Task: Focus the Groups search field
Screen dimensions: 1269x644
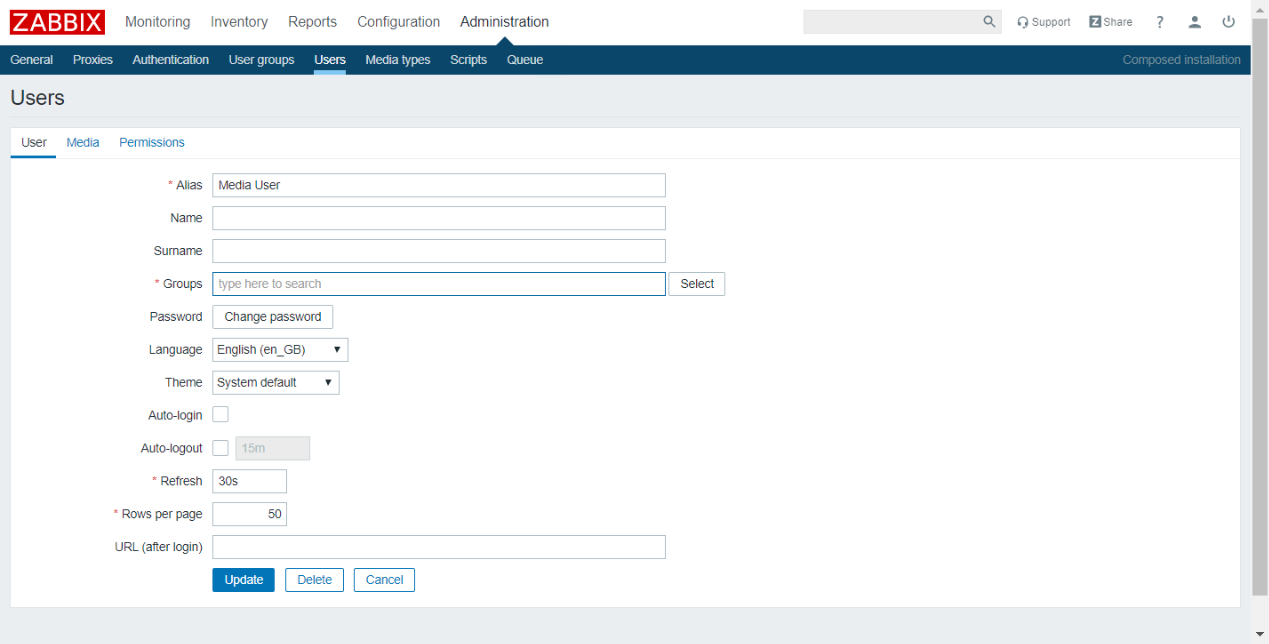Action: coord(438,284)
